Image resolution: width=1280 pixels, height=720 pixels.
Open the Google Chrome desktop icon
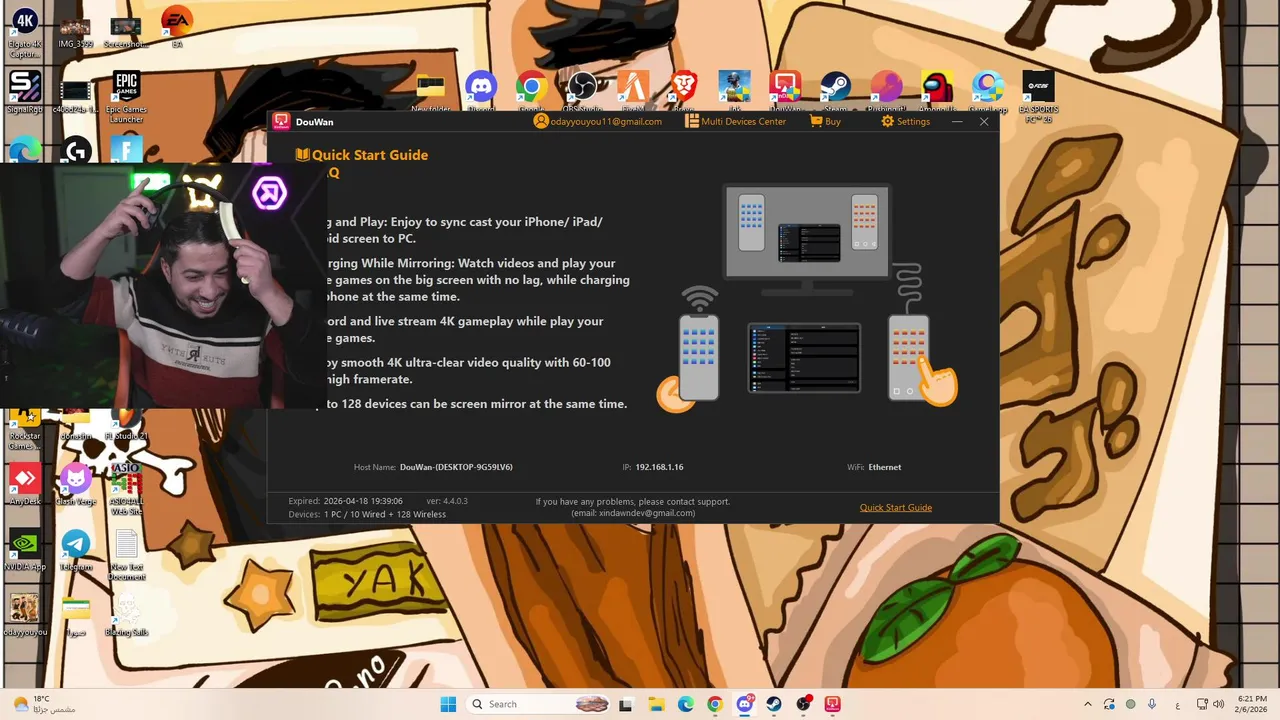531,92
